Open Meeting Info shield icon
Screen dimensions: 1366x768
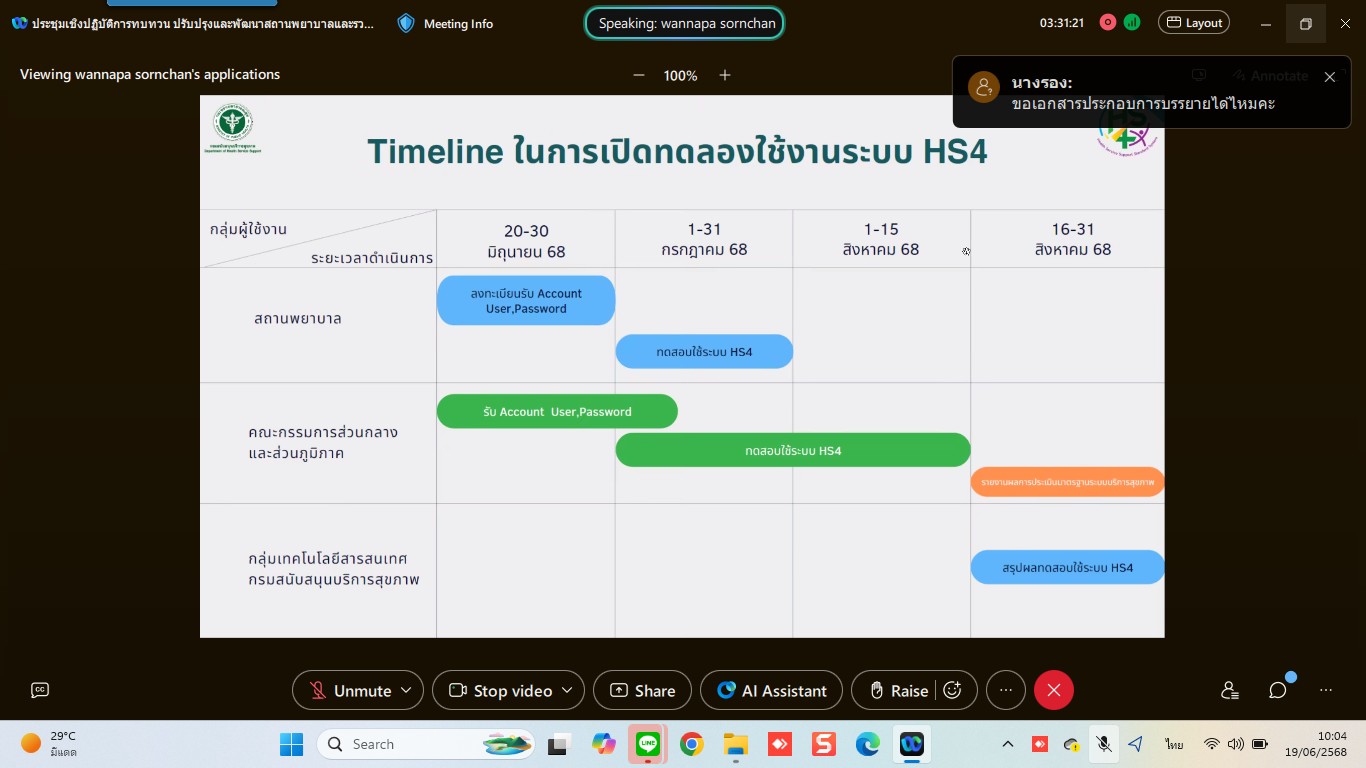pyautogui.click(x=406, y=23)
